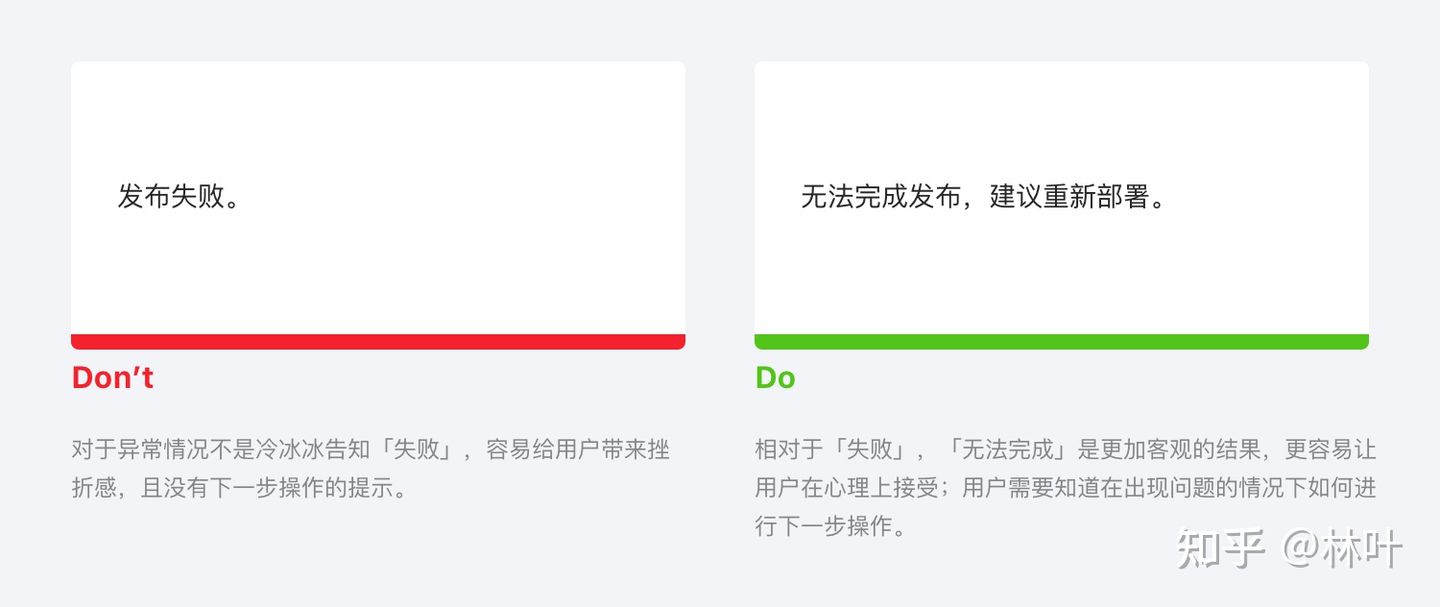Click the description starting with 相对于「失败」
This screenshot has width=1440, height=607.
point(1066,487)
